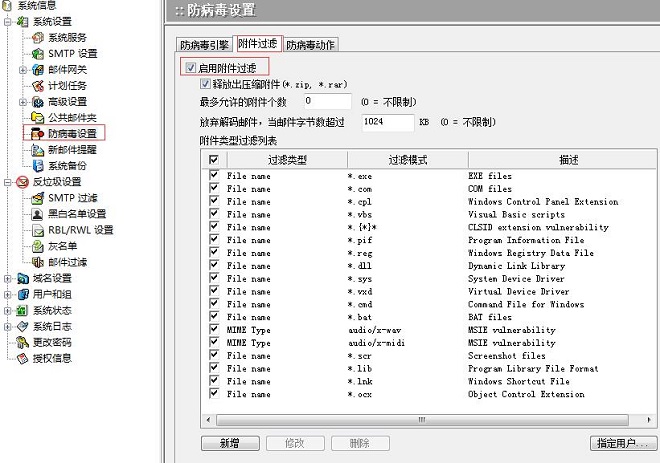Screen dimensions: 660x463
Task: Select the *.pif Program Information File row
Action: coord(428,240)
